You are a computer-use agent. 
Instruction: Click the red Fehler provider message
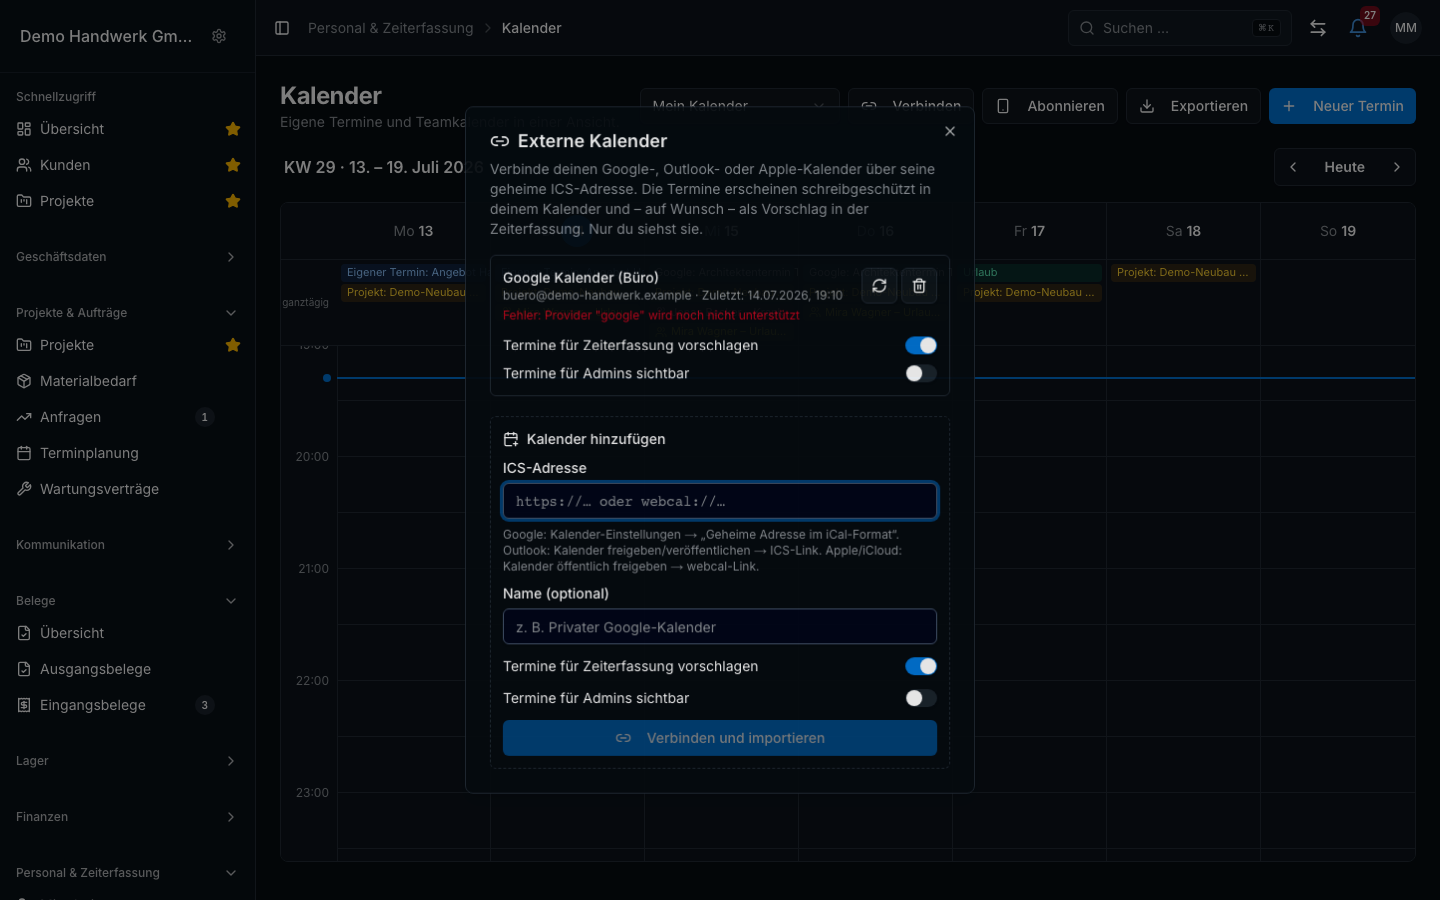click(651, 315)
